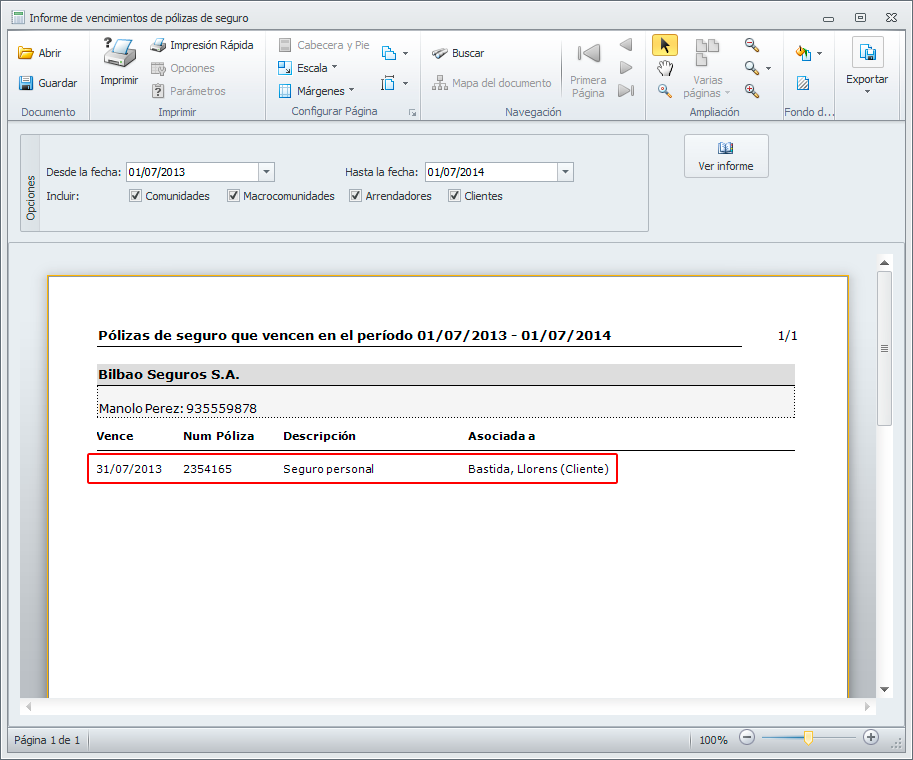Select the hand pan tool
The width and height of the screenshot is (913, 760).
[x=665, y=68]
